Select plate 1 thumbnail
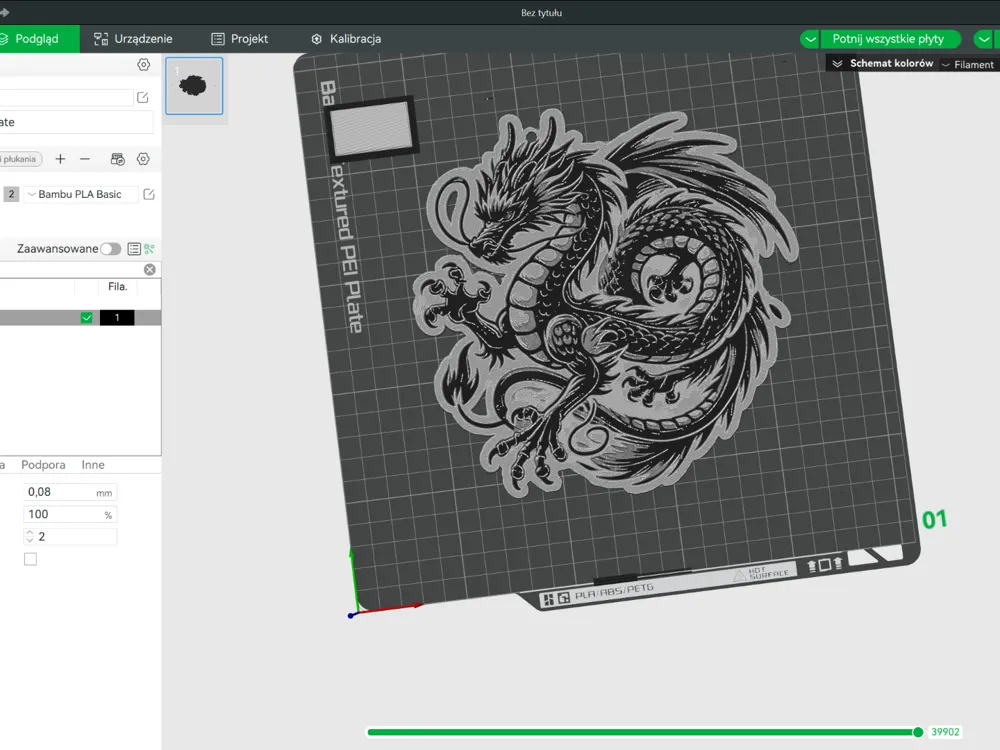Screen dimensions: 1000x750 click(x=194, y=85)
